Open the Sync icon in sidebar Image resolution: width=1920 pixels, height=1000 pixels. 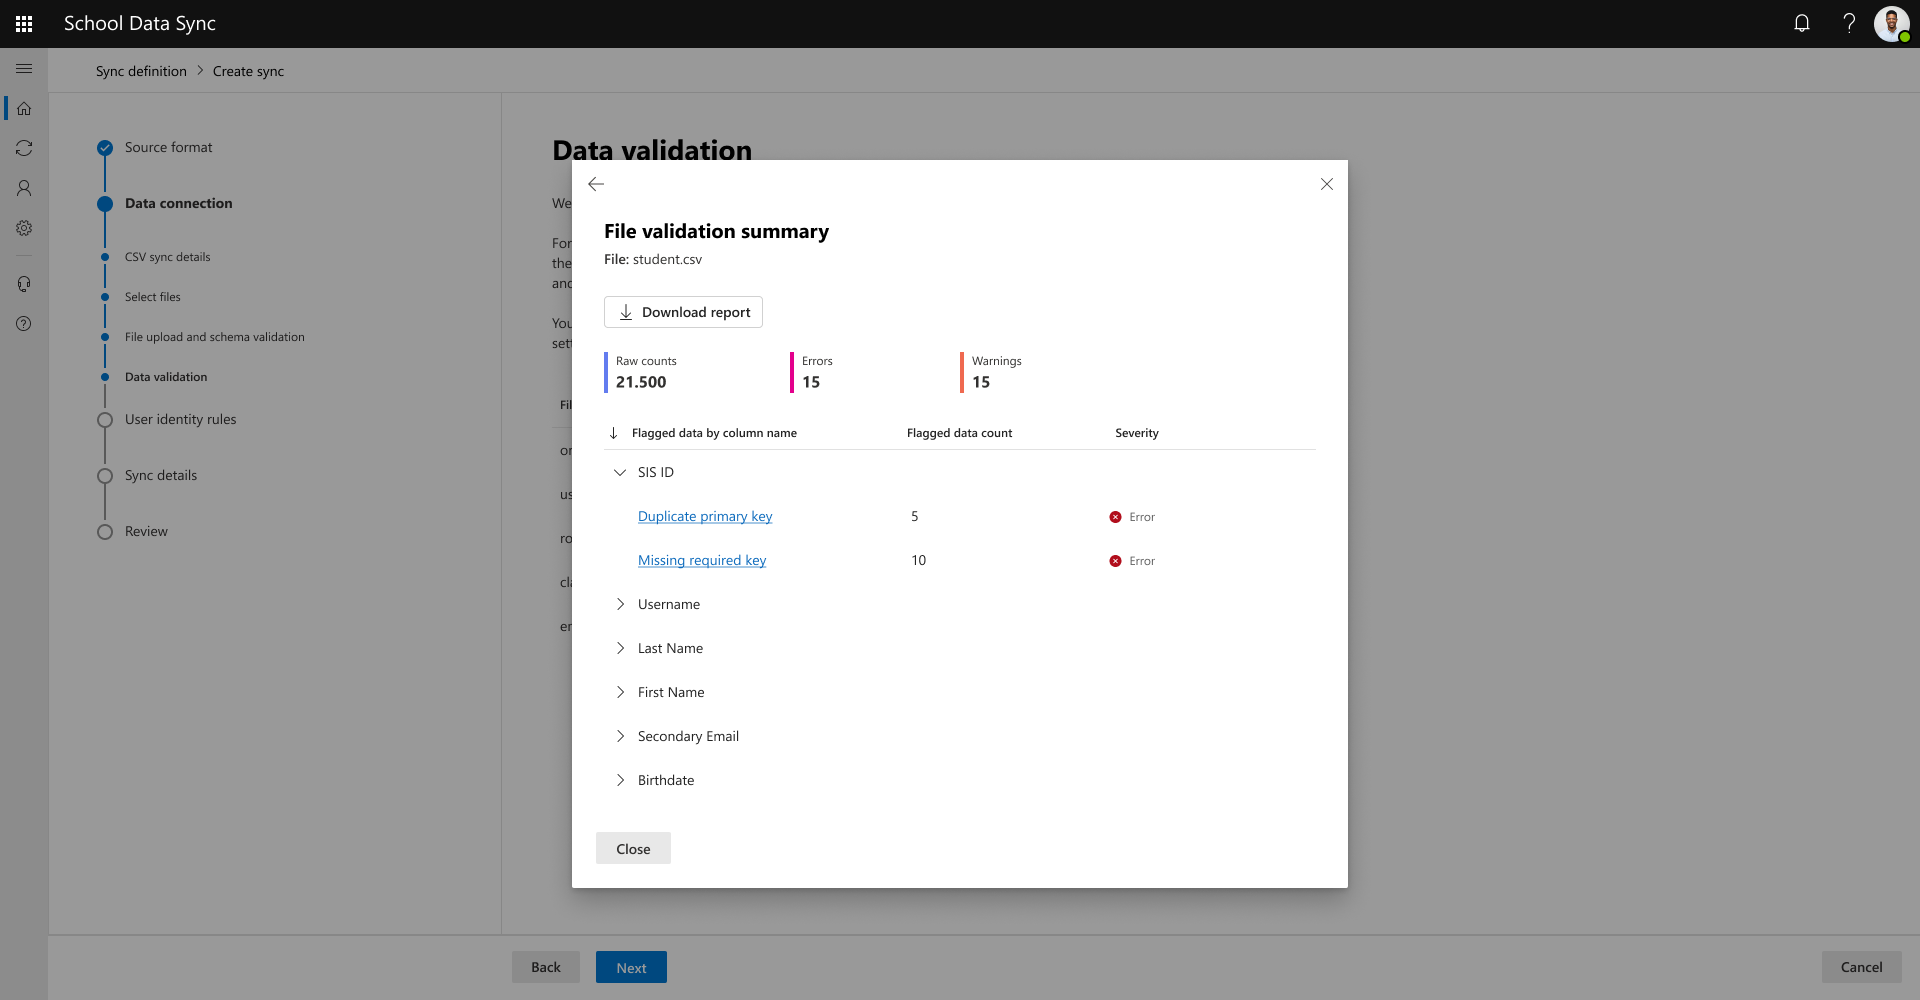coord(24,148)
